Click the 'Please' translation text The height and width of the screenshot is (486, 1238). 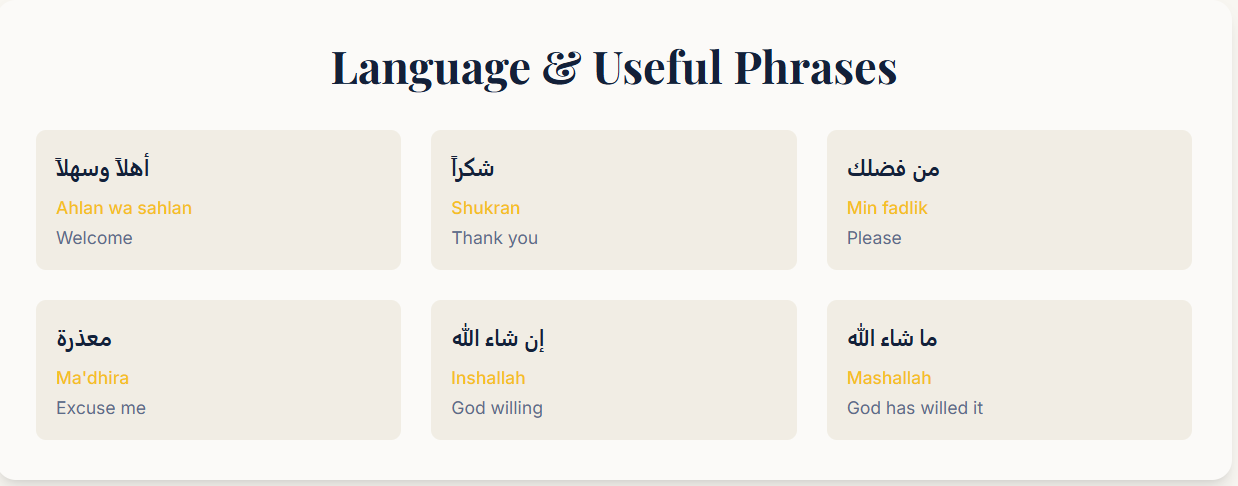pos(874,238)
